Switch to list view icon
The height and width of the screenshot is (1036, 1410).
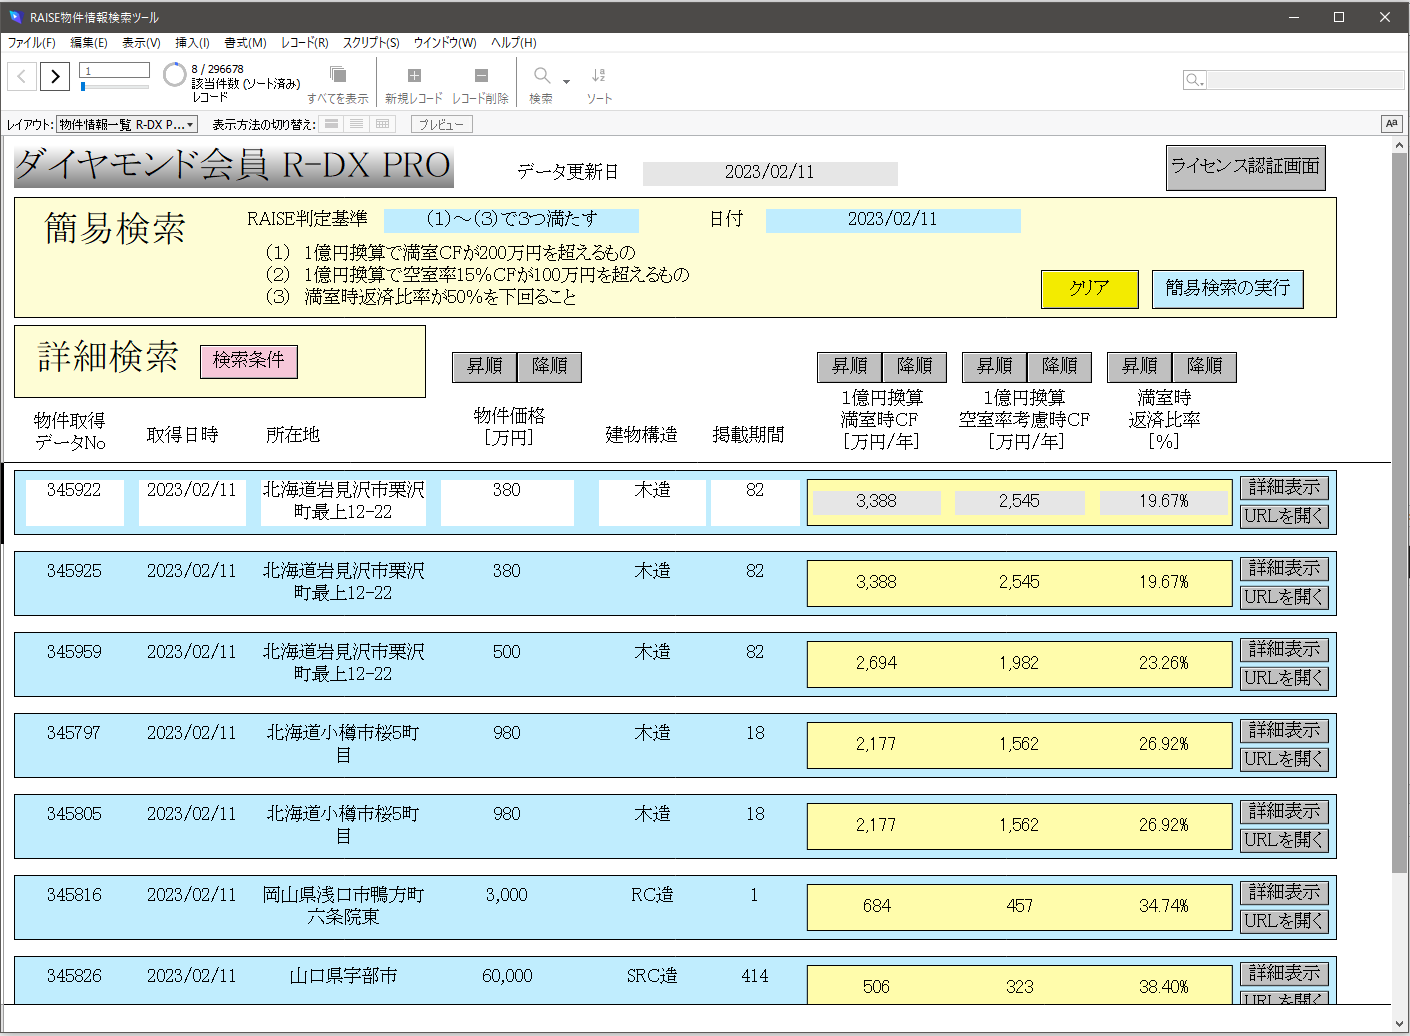tap(356, 124)
